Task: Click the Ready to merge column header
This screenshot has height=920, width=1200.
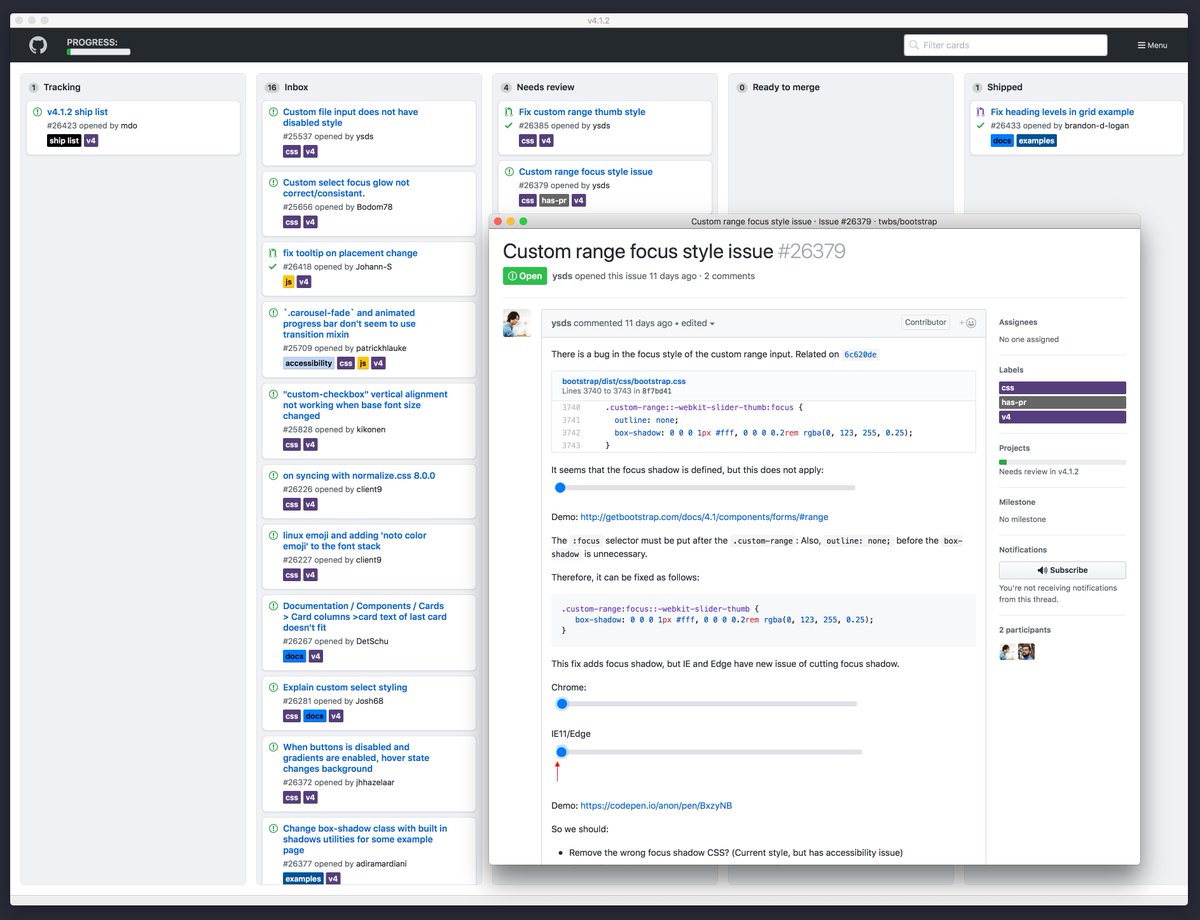Action: 786,87
